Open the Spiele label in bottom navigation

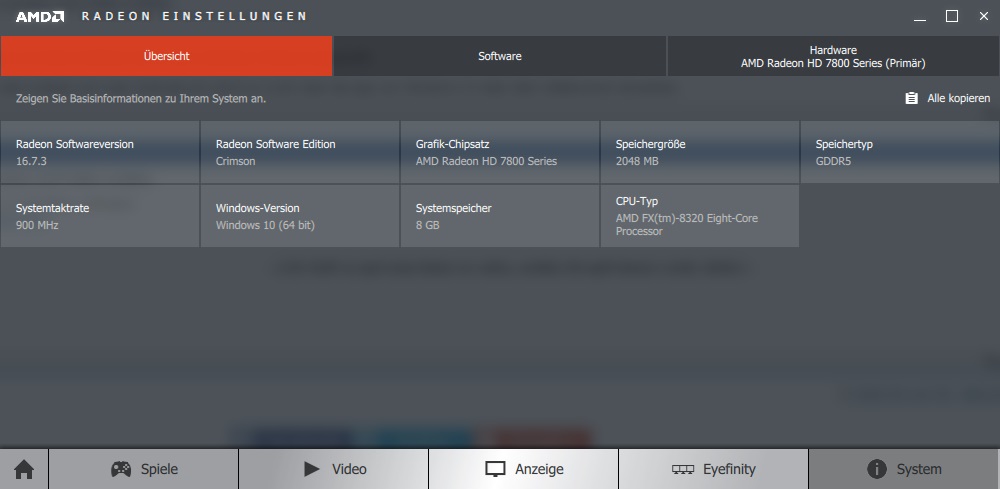(159, 469)
